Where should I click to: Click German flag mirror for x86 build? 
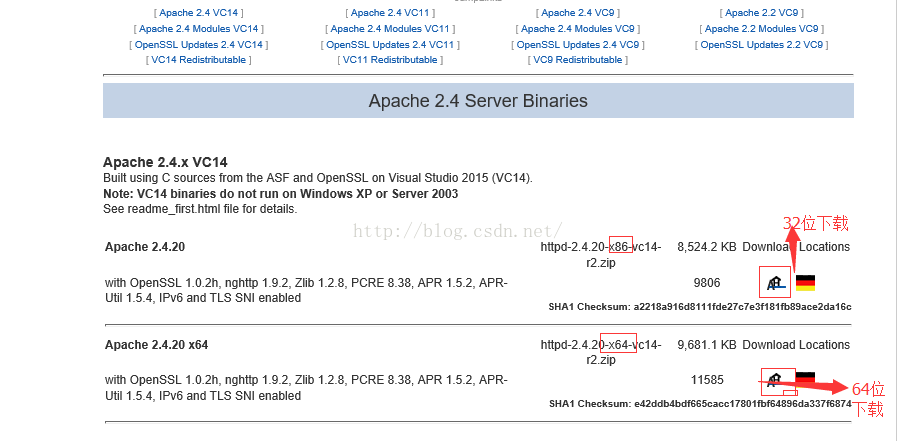click(x=805, y=283)
